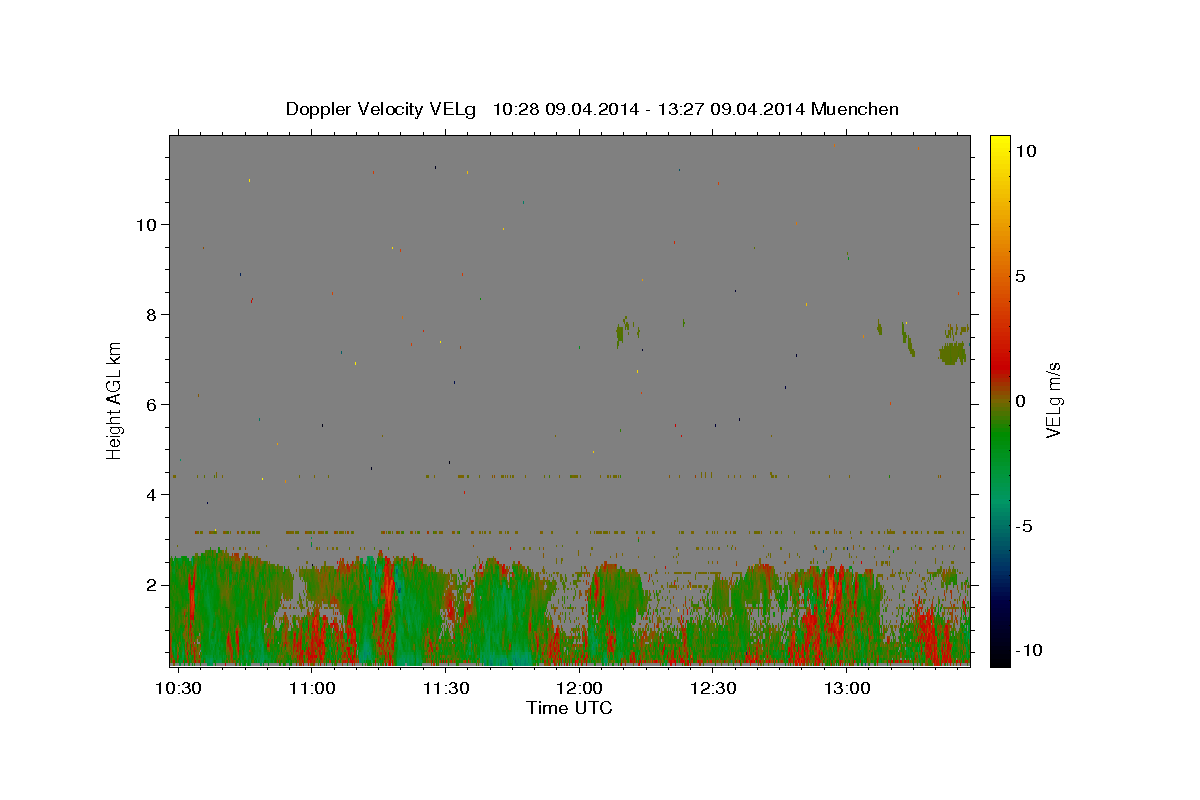Viewport: 1200px width, 800px height.
Task: Click the height axis label 4
Action: tap(152, 495)
